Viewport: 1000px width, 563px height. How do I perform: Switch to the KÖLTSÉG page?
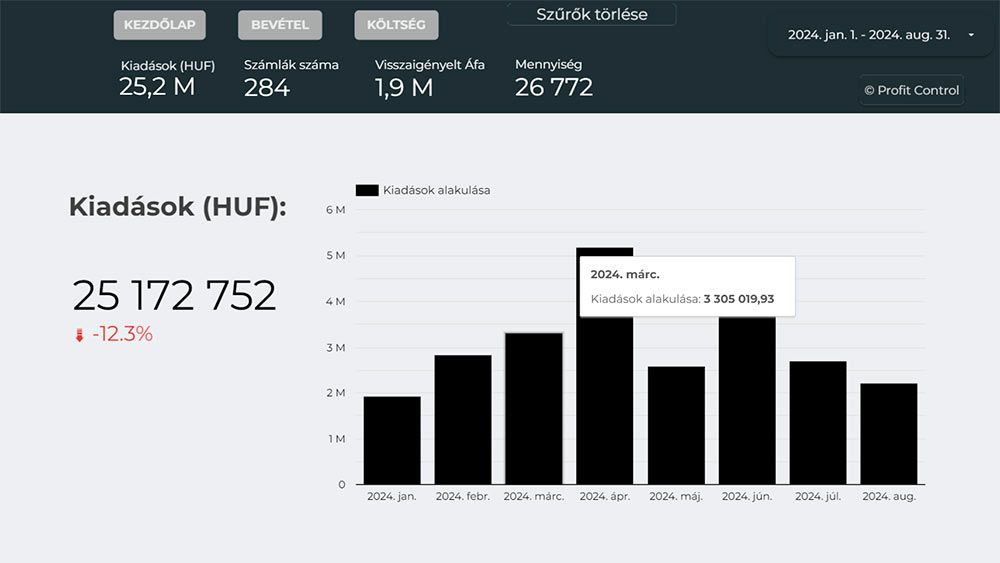pyautogui.click(x=396, y=25)
